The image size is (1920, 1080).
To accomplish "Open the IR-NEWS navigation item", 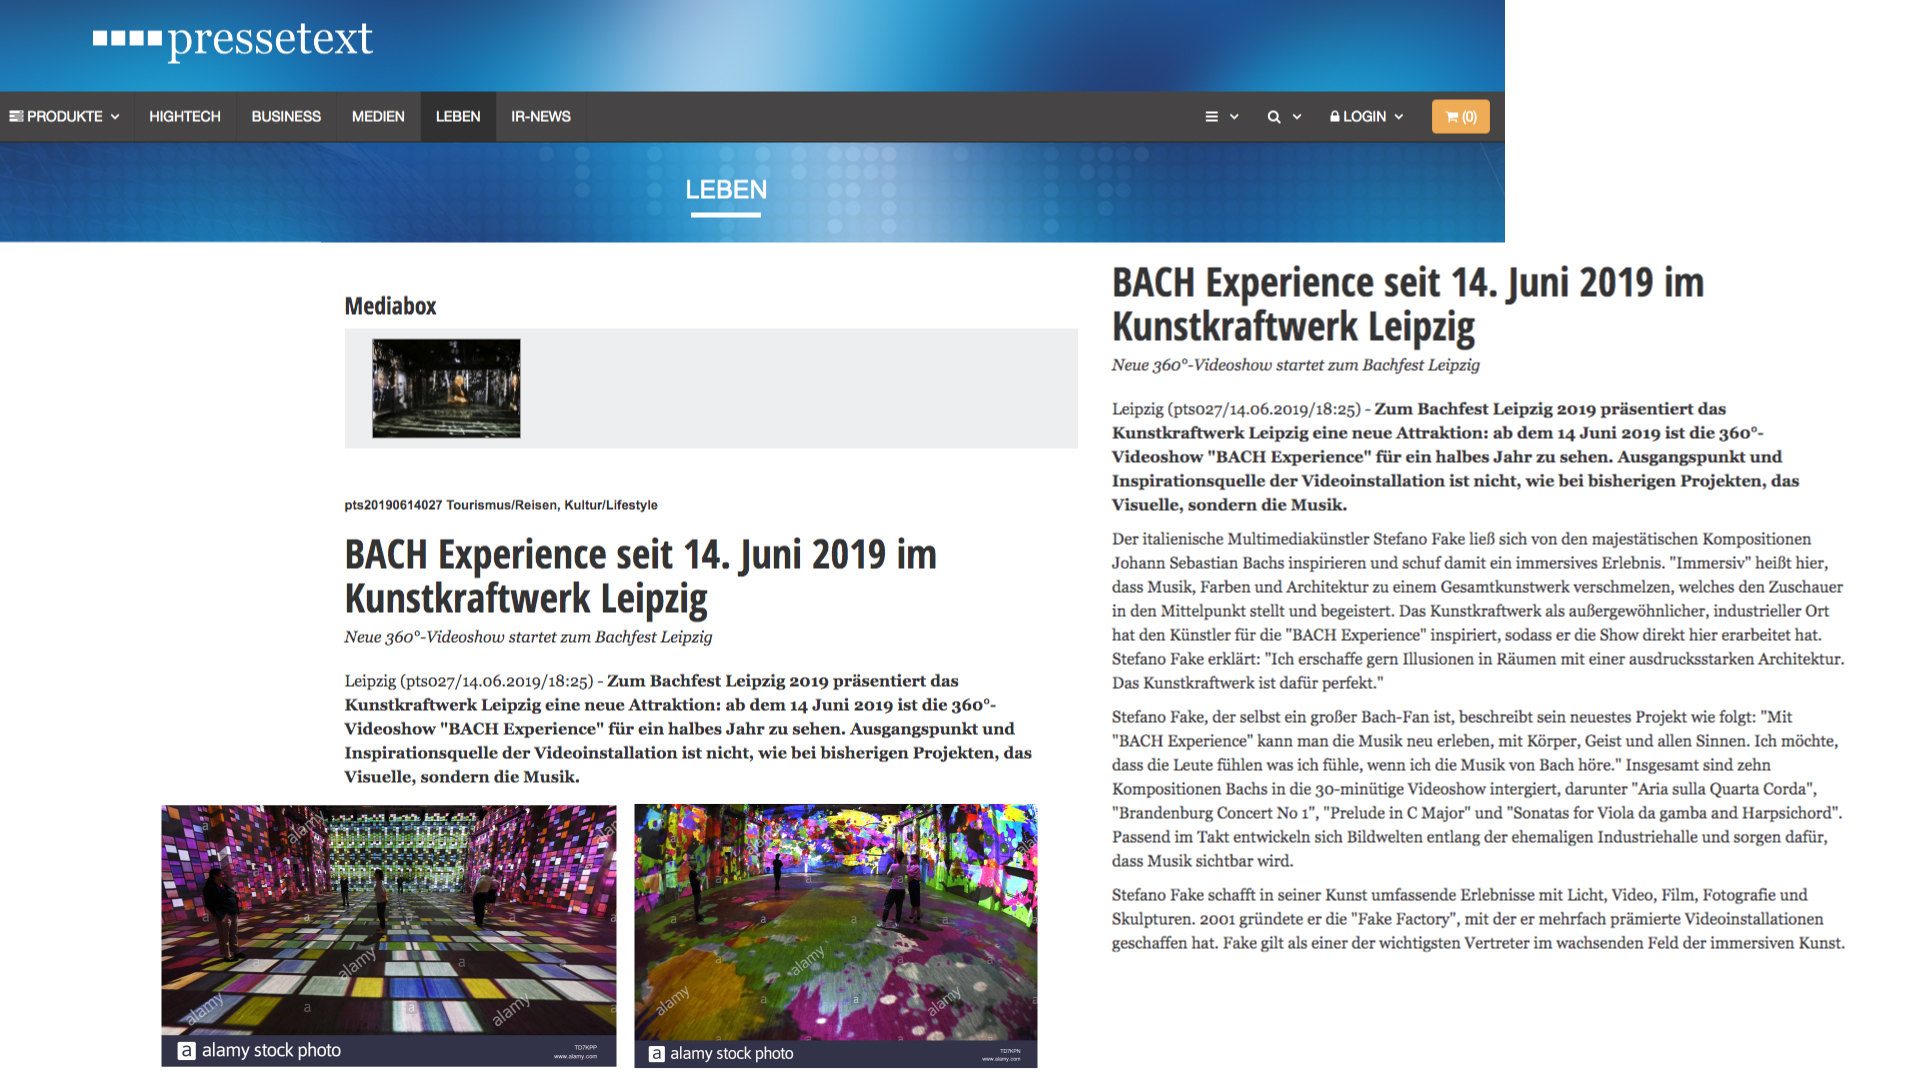I will (540, 117).
